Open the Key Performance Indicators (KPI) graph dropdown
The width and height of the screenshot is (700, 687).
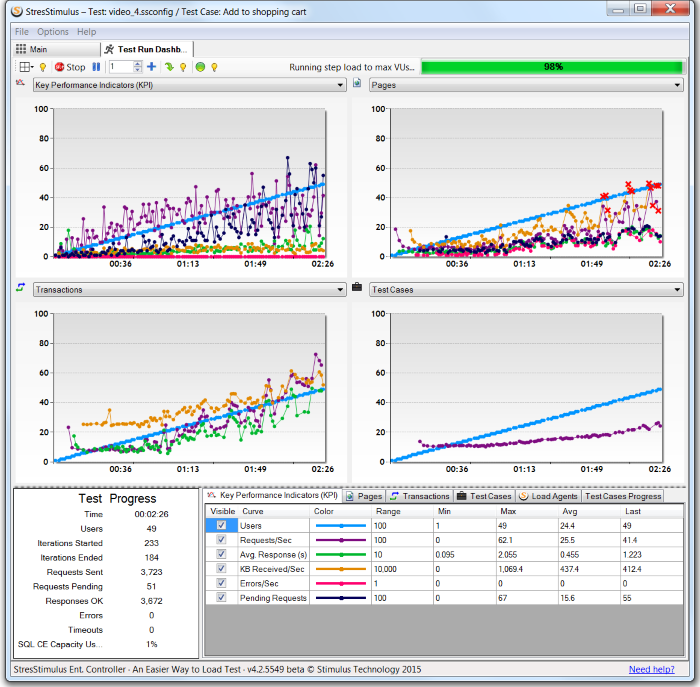(190, 85)
